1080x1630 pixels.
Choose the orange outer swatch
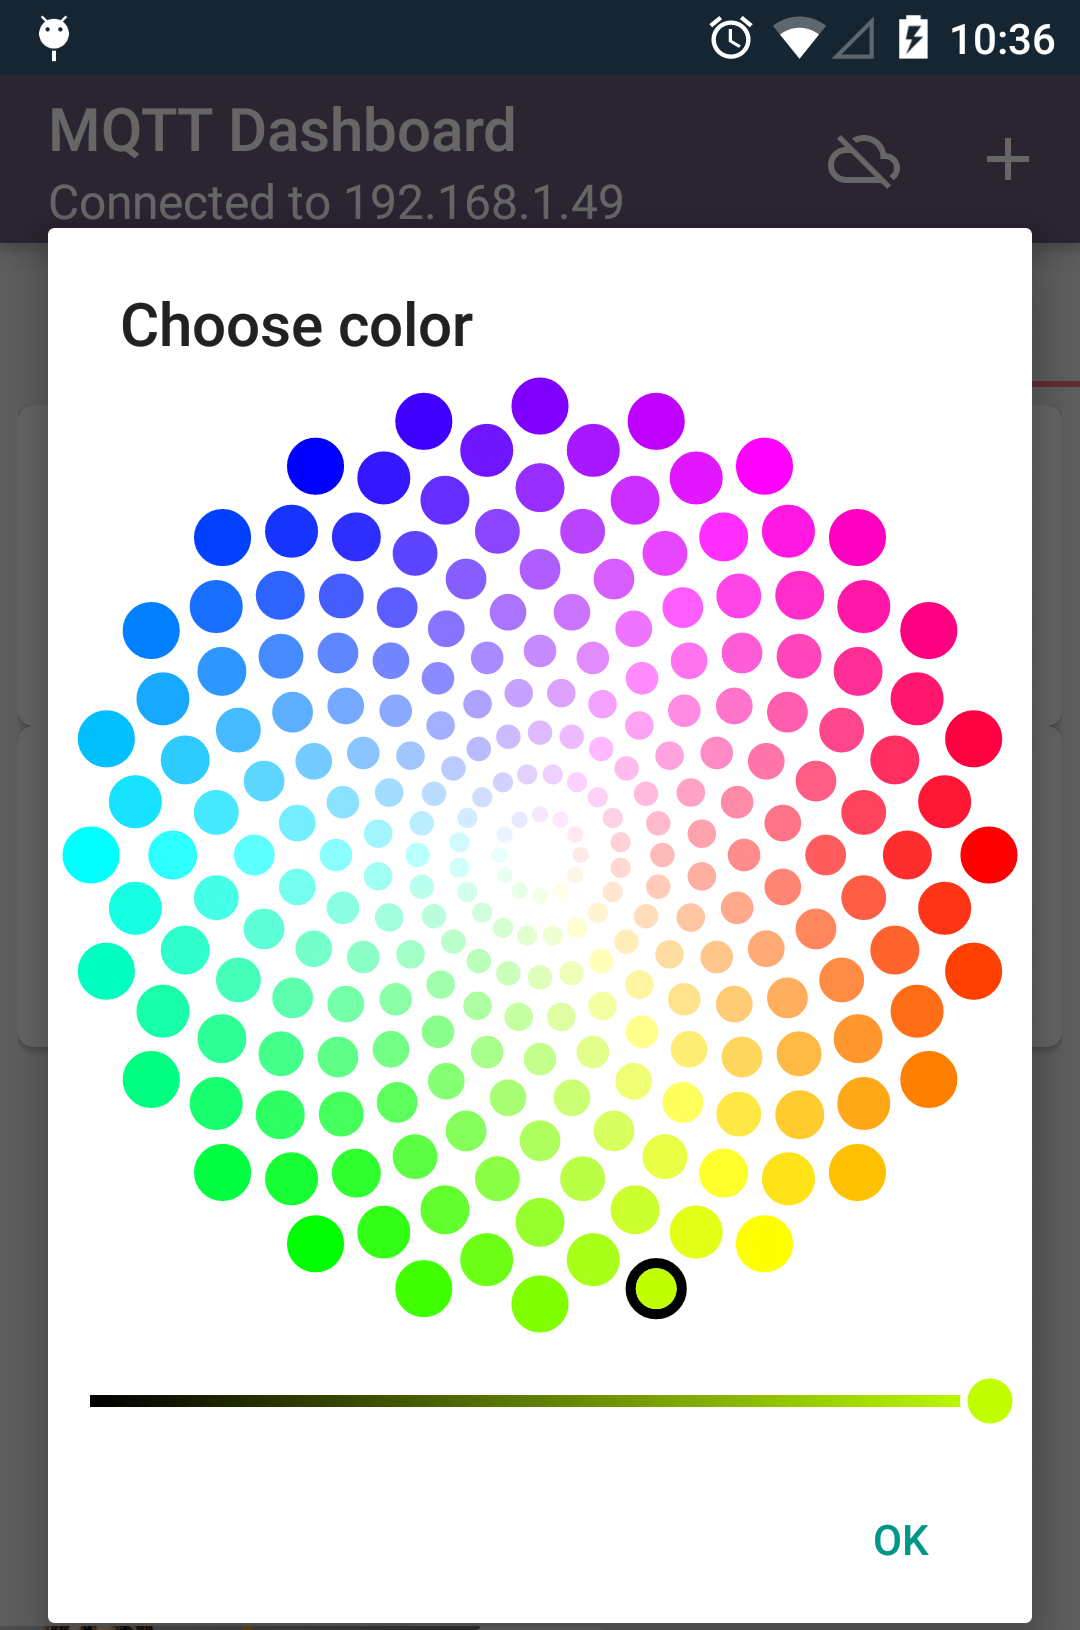point(928,1080)
